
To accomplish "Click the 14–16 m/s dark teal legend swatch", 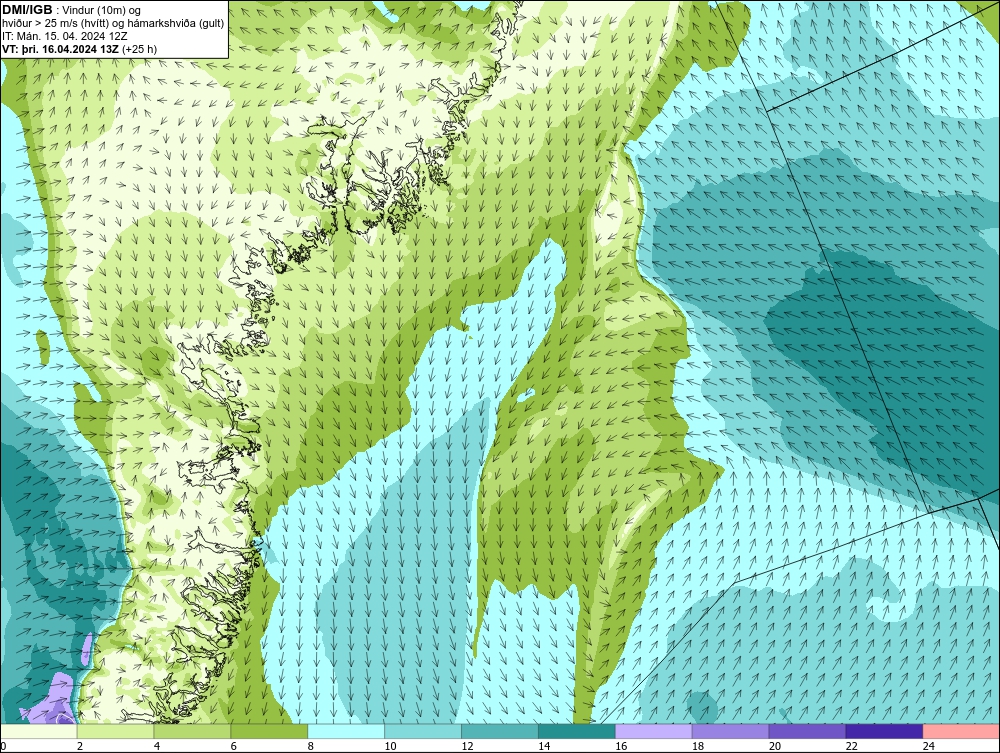I will (x=577, y=731).
